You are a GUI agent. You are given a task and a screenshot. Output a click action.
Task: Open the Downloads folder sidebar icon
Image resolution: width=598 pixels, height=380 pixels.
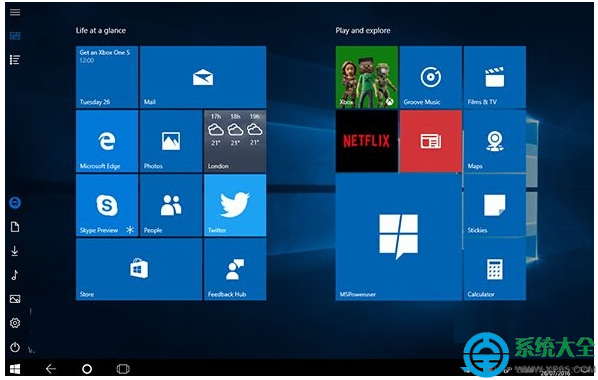pos(15,251)
